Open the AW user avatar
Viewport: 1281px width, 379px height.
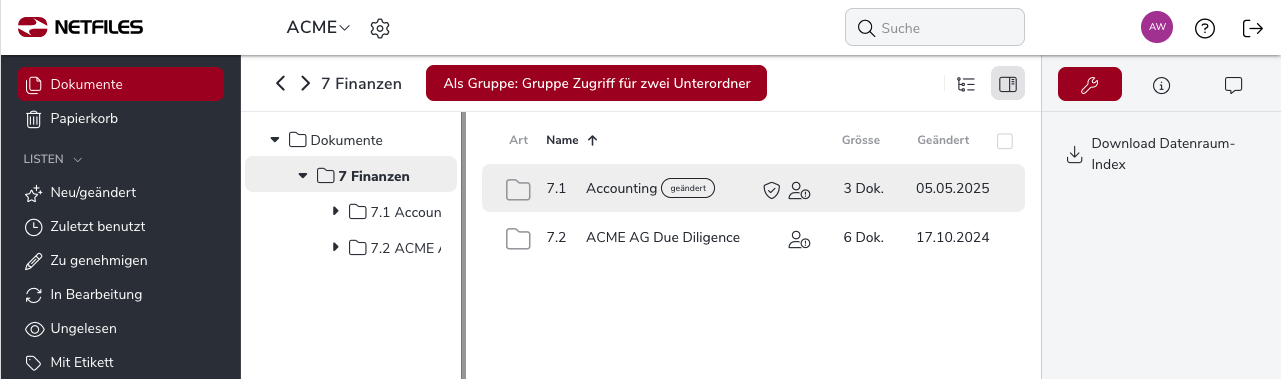1157,27
